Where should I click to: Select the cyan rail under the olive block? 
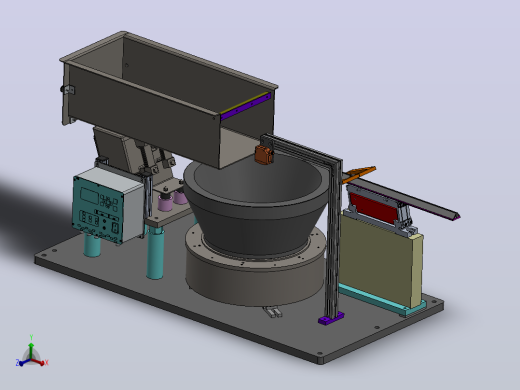coord(382,300)
